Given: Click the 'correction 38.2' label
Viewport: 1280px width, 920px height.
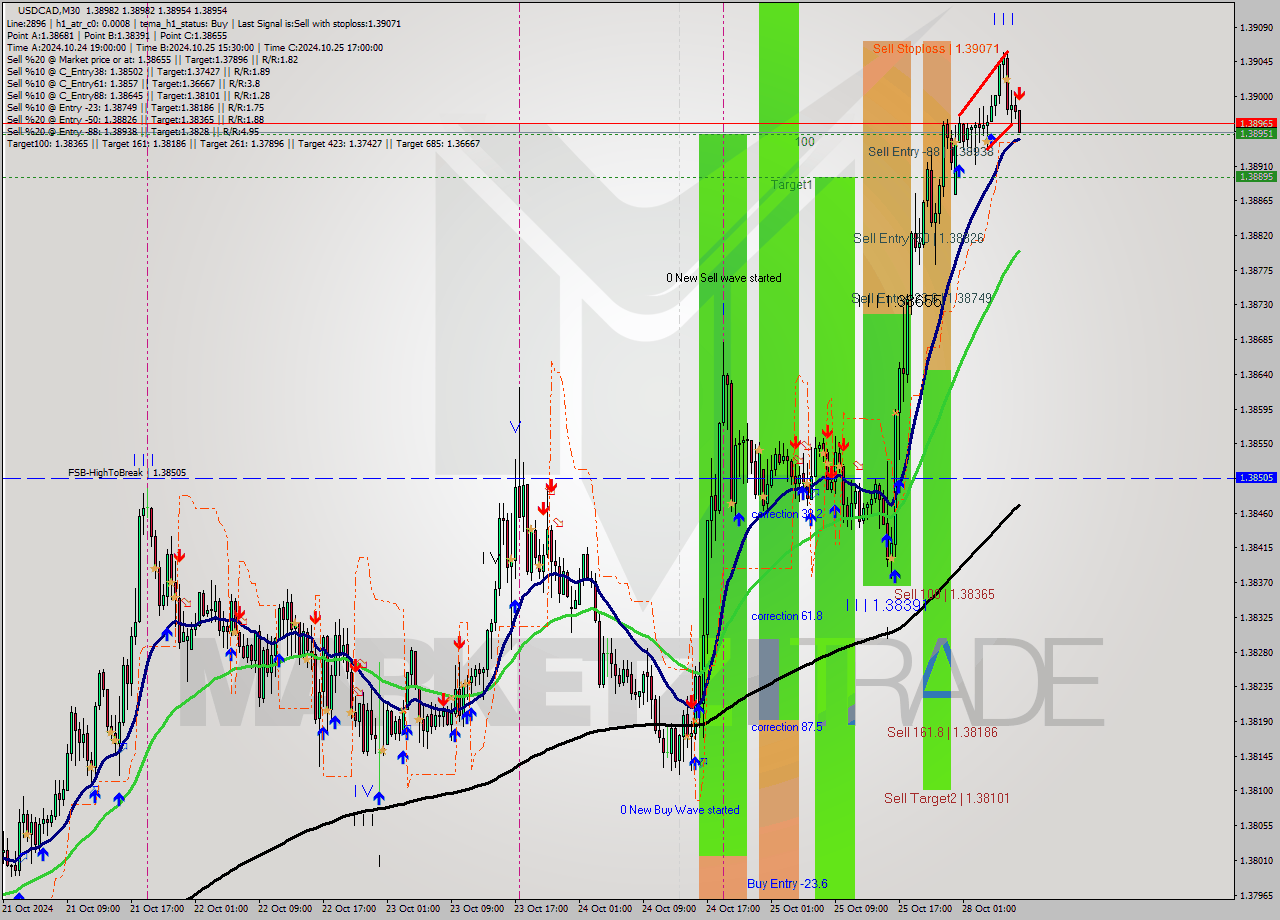Looking at the screenshot, I should pyautogui.click(x=787, y=514).
